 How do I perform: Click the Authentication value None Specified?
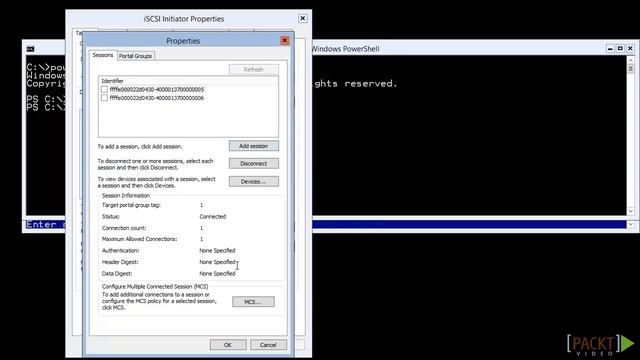point(217,251)
